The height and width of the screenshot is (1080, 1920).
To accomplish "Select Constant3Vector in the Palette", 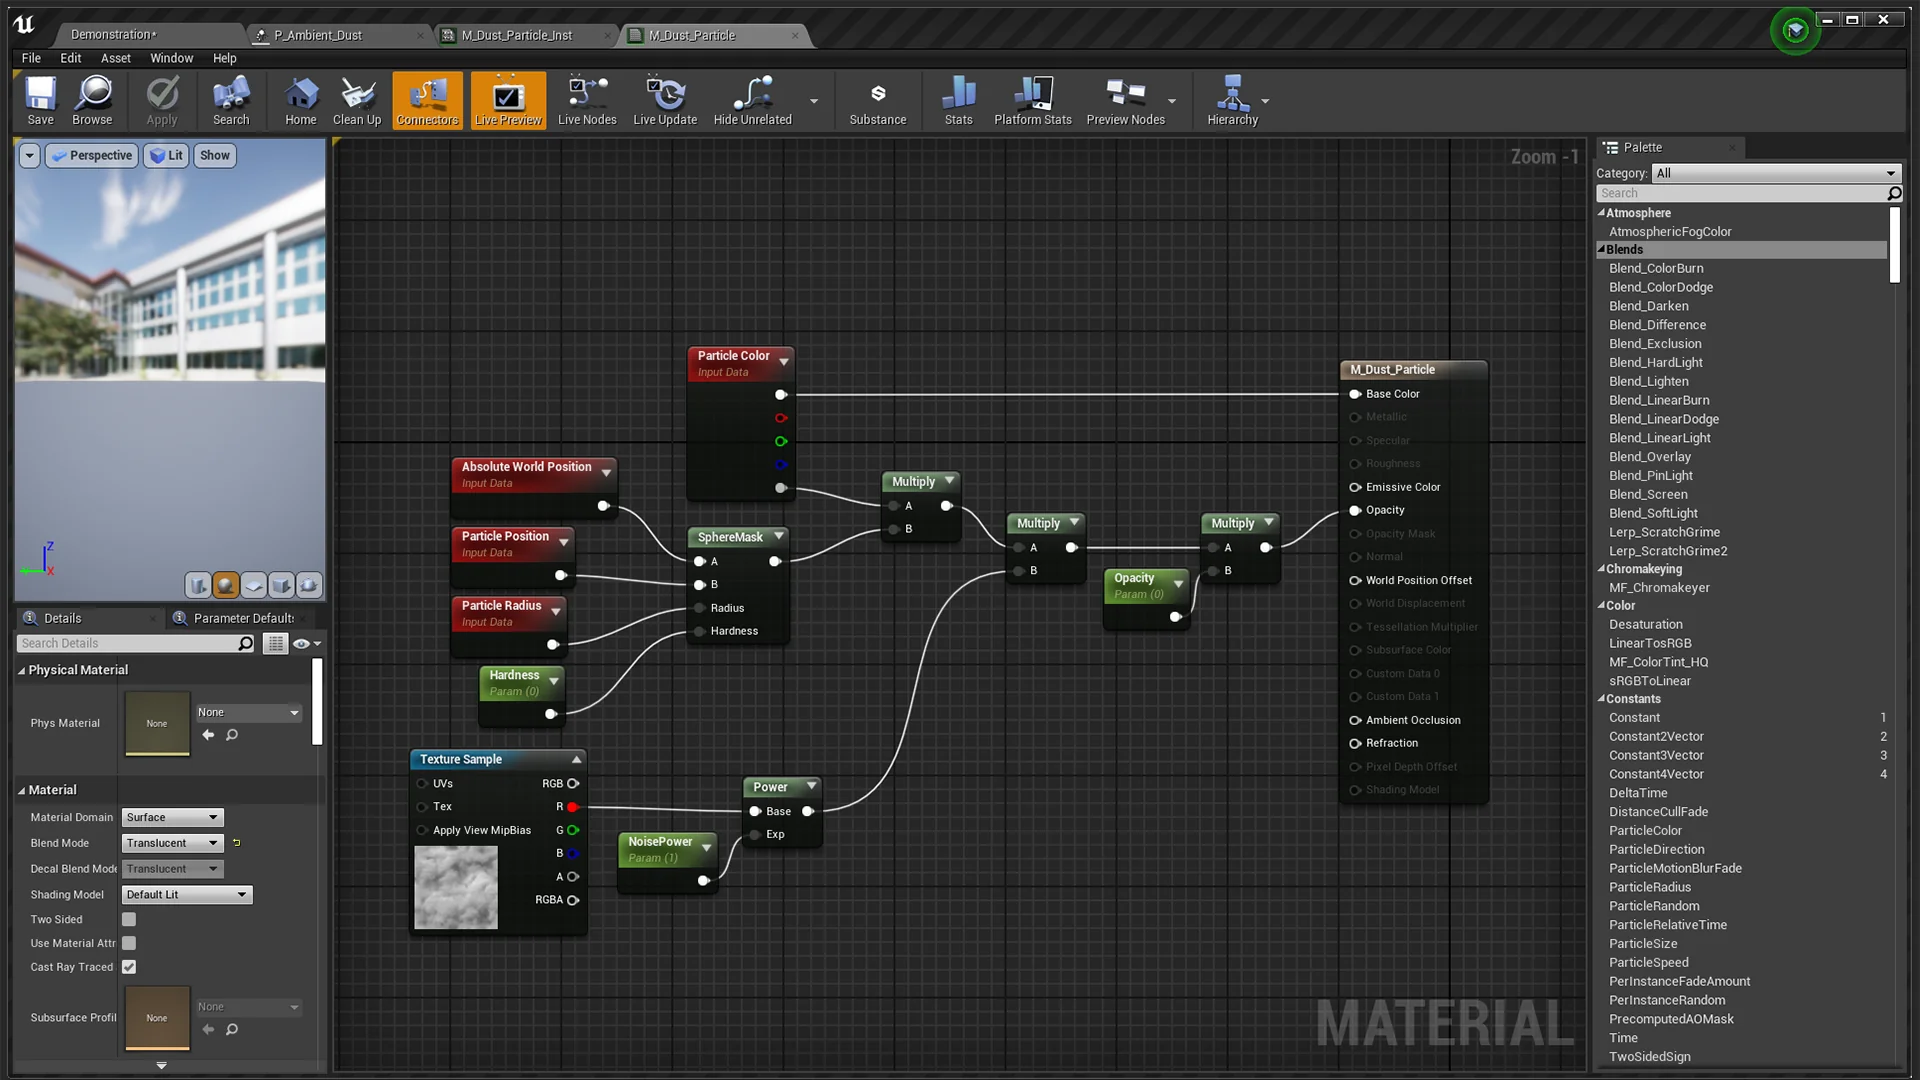I will [x=1656, y=755].
